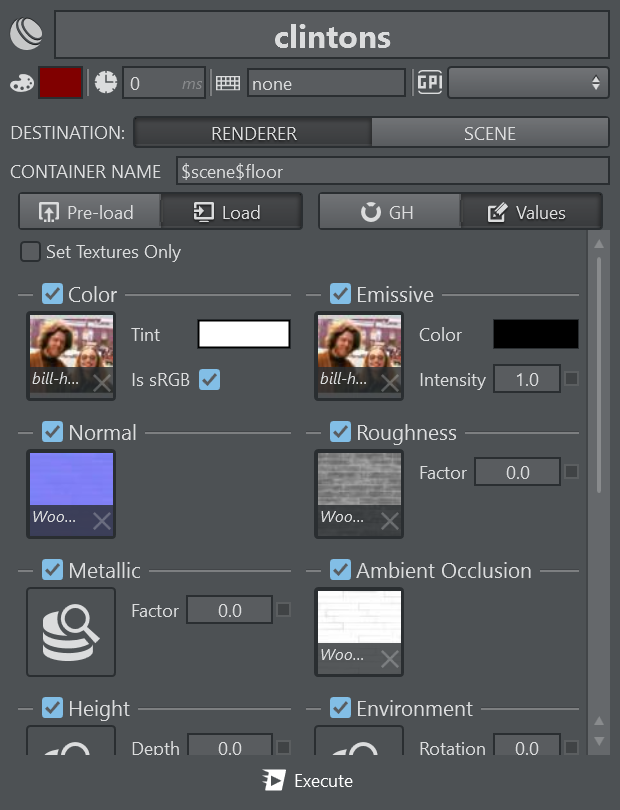Click the Values button
Viewport: 620px width, 810px height.
click(531, 212)
